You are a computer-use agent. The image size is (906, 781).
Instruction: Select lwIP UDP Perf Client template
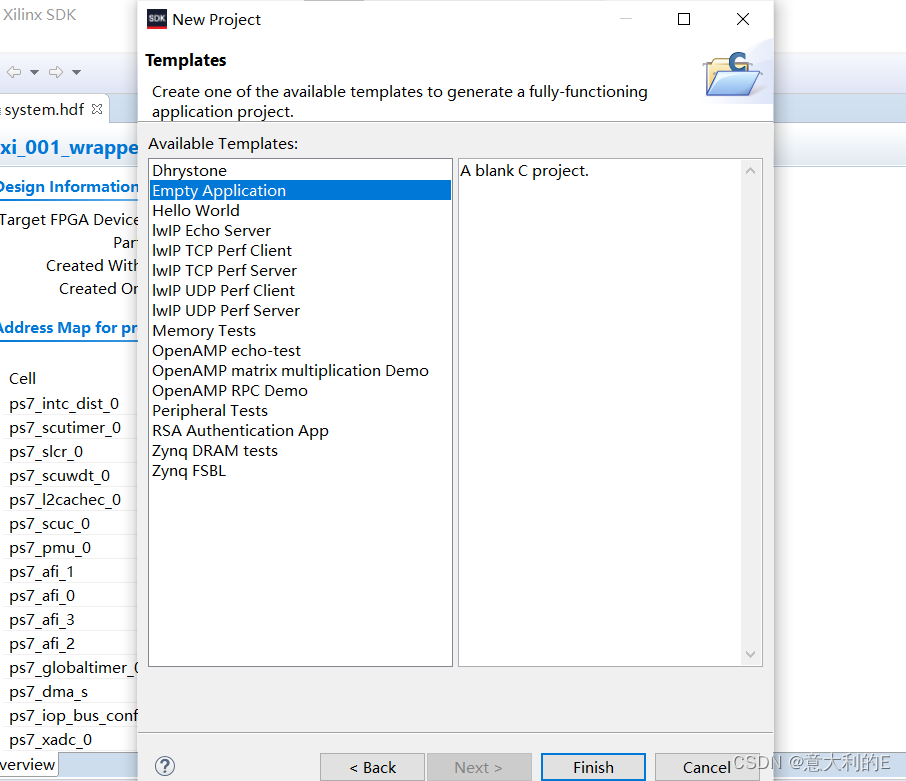coord(300,291)
